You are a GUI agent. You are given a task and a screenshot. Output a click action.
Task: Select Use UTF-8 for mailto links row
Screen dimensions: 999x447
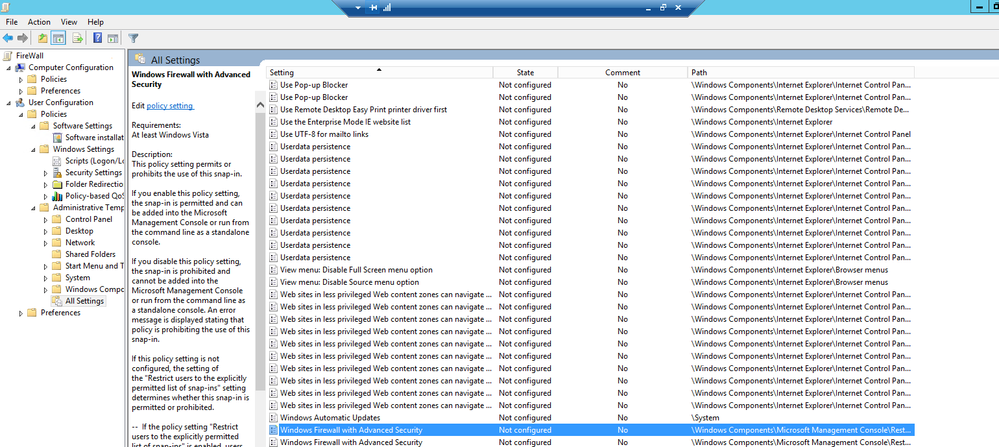click(590, 134)
